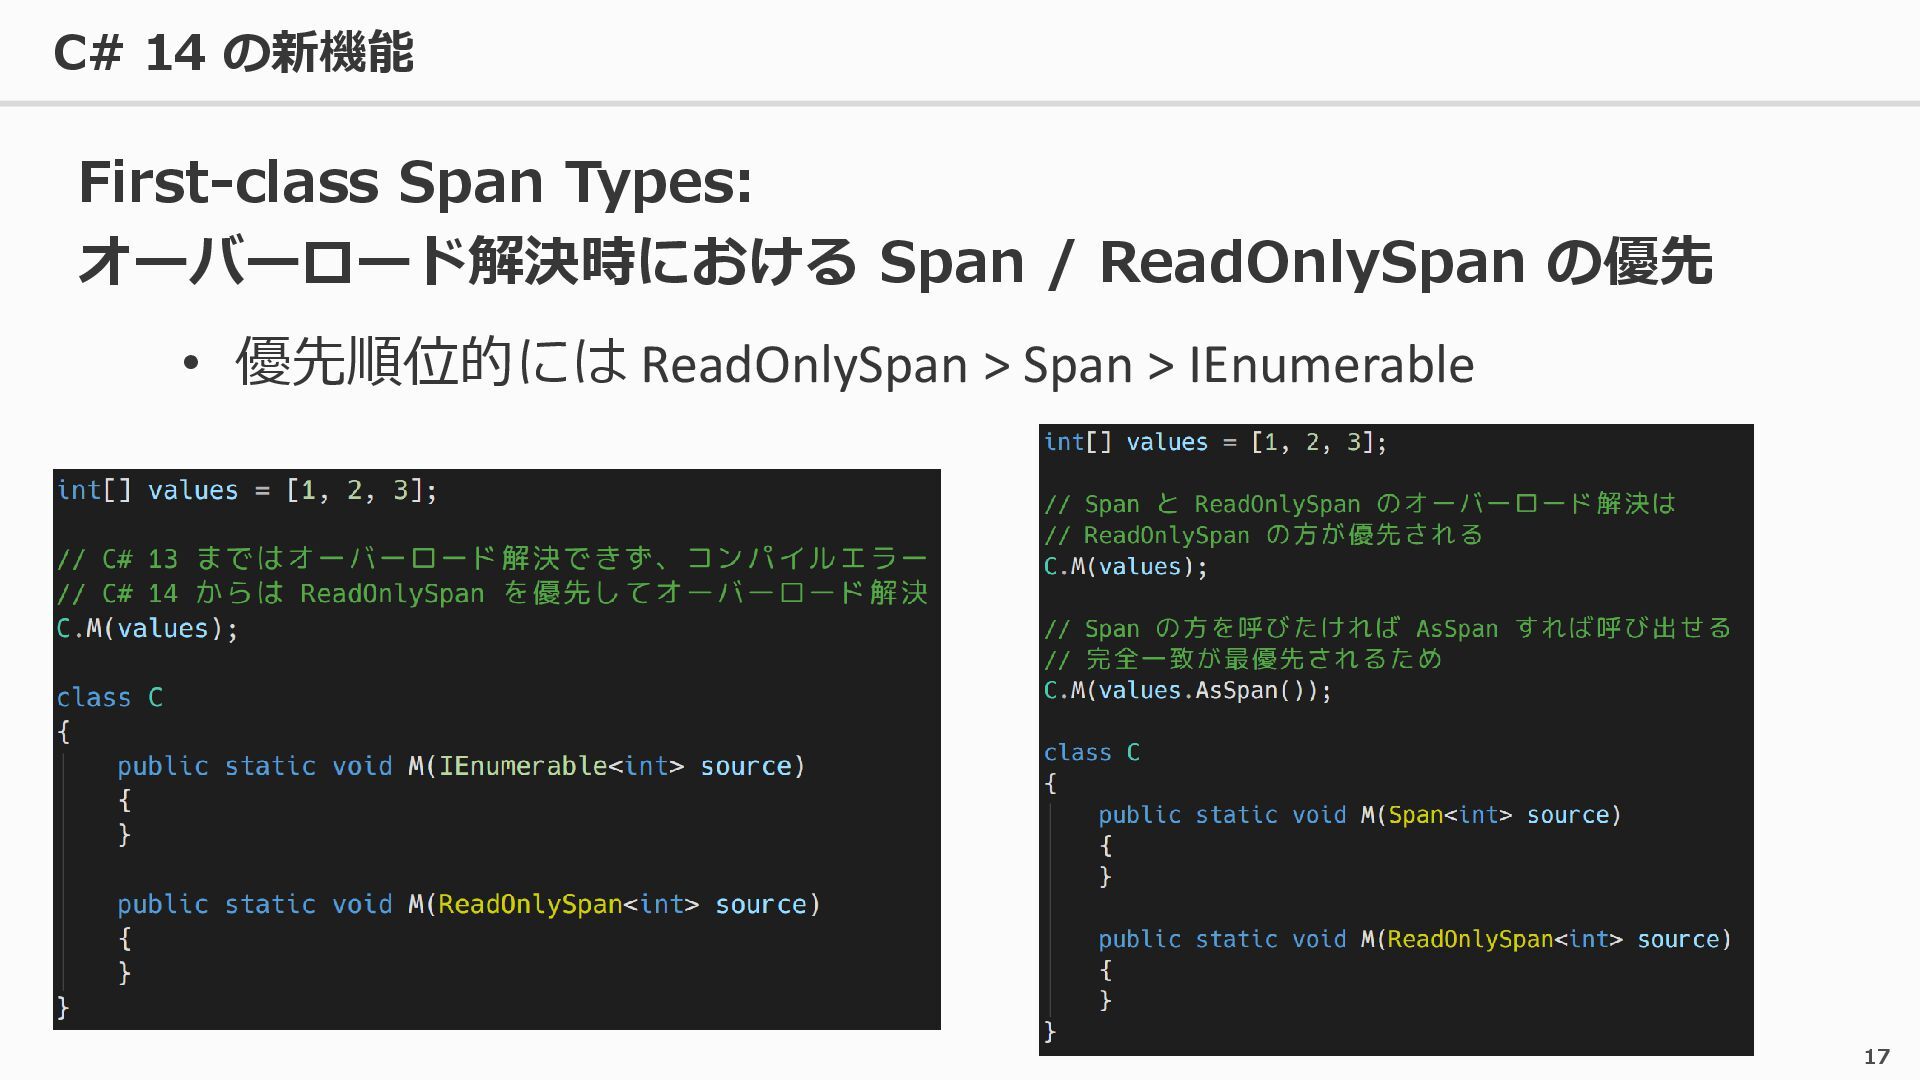Image resolution: width=1920 pixels, height=1080 pixels.
Task: Click "int[] values = [1, 2, 3];" in left code block
Action: point(247,490)
